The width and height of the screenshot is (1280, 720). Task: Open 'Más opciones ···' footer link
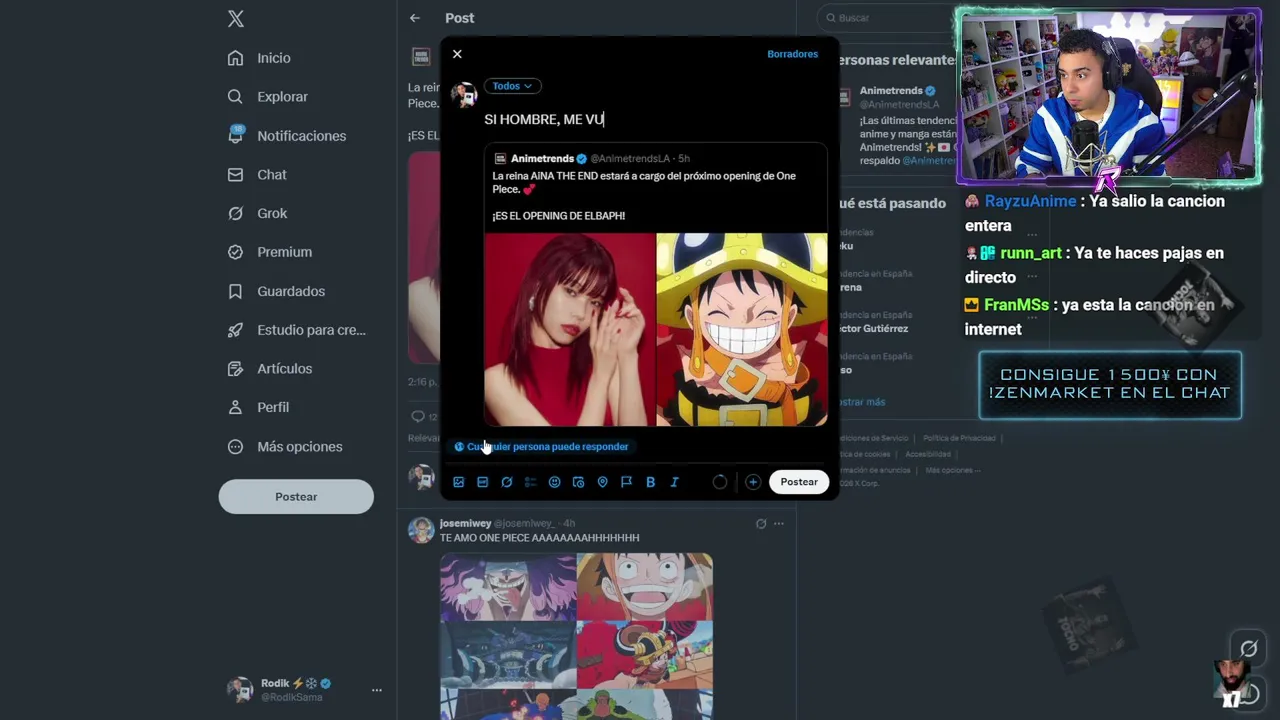[x=951, y=470]
